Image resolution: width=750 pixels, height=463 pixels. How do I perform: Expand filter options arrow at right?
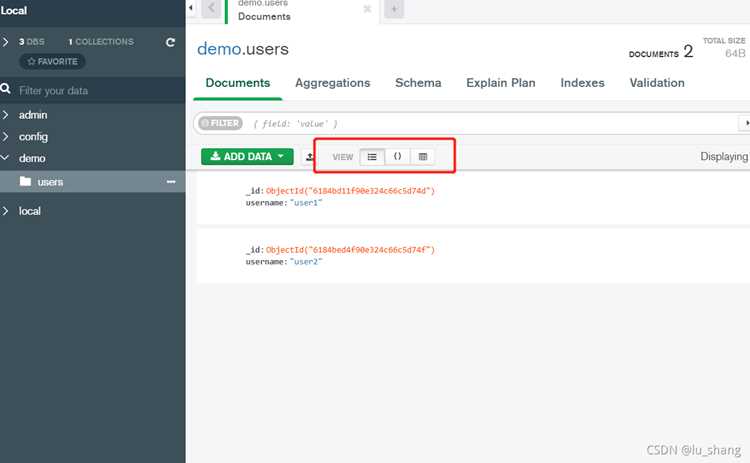click(x=745, y=123)
